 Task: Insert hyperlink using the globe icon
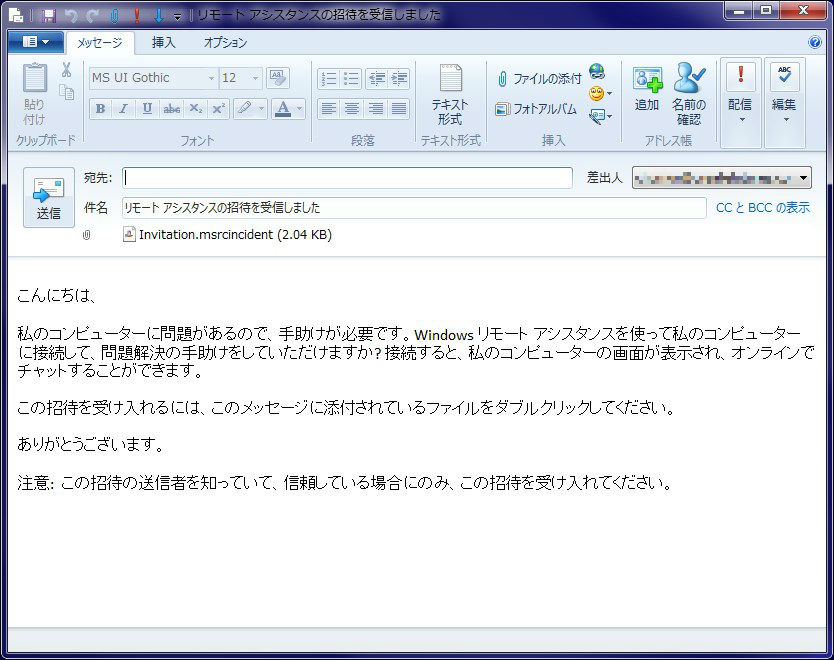click(x=597, y=70)
